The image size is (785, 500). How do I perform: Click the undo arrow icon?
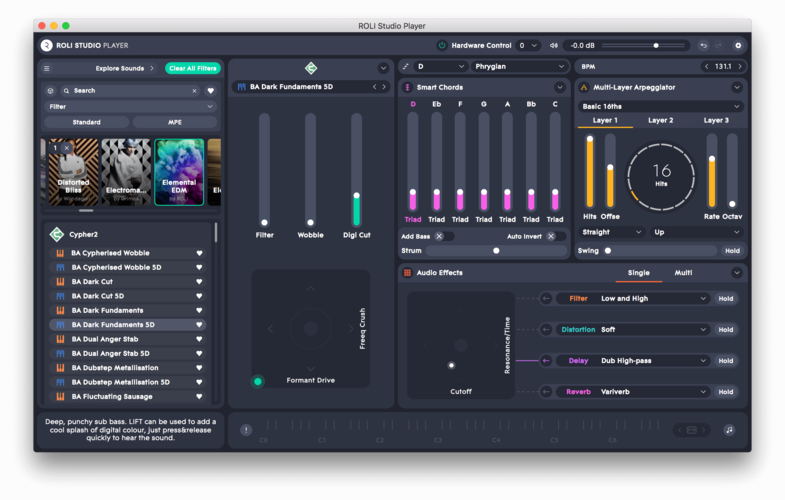(x=703, y=46)
